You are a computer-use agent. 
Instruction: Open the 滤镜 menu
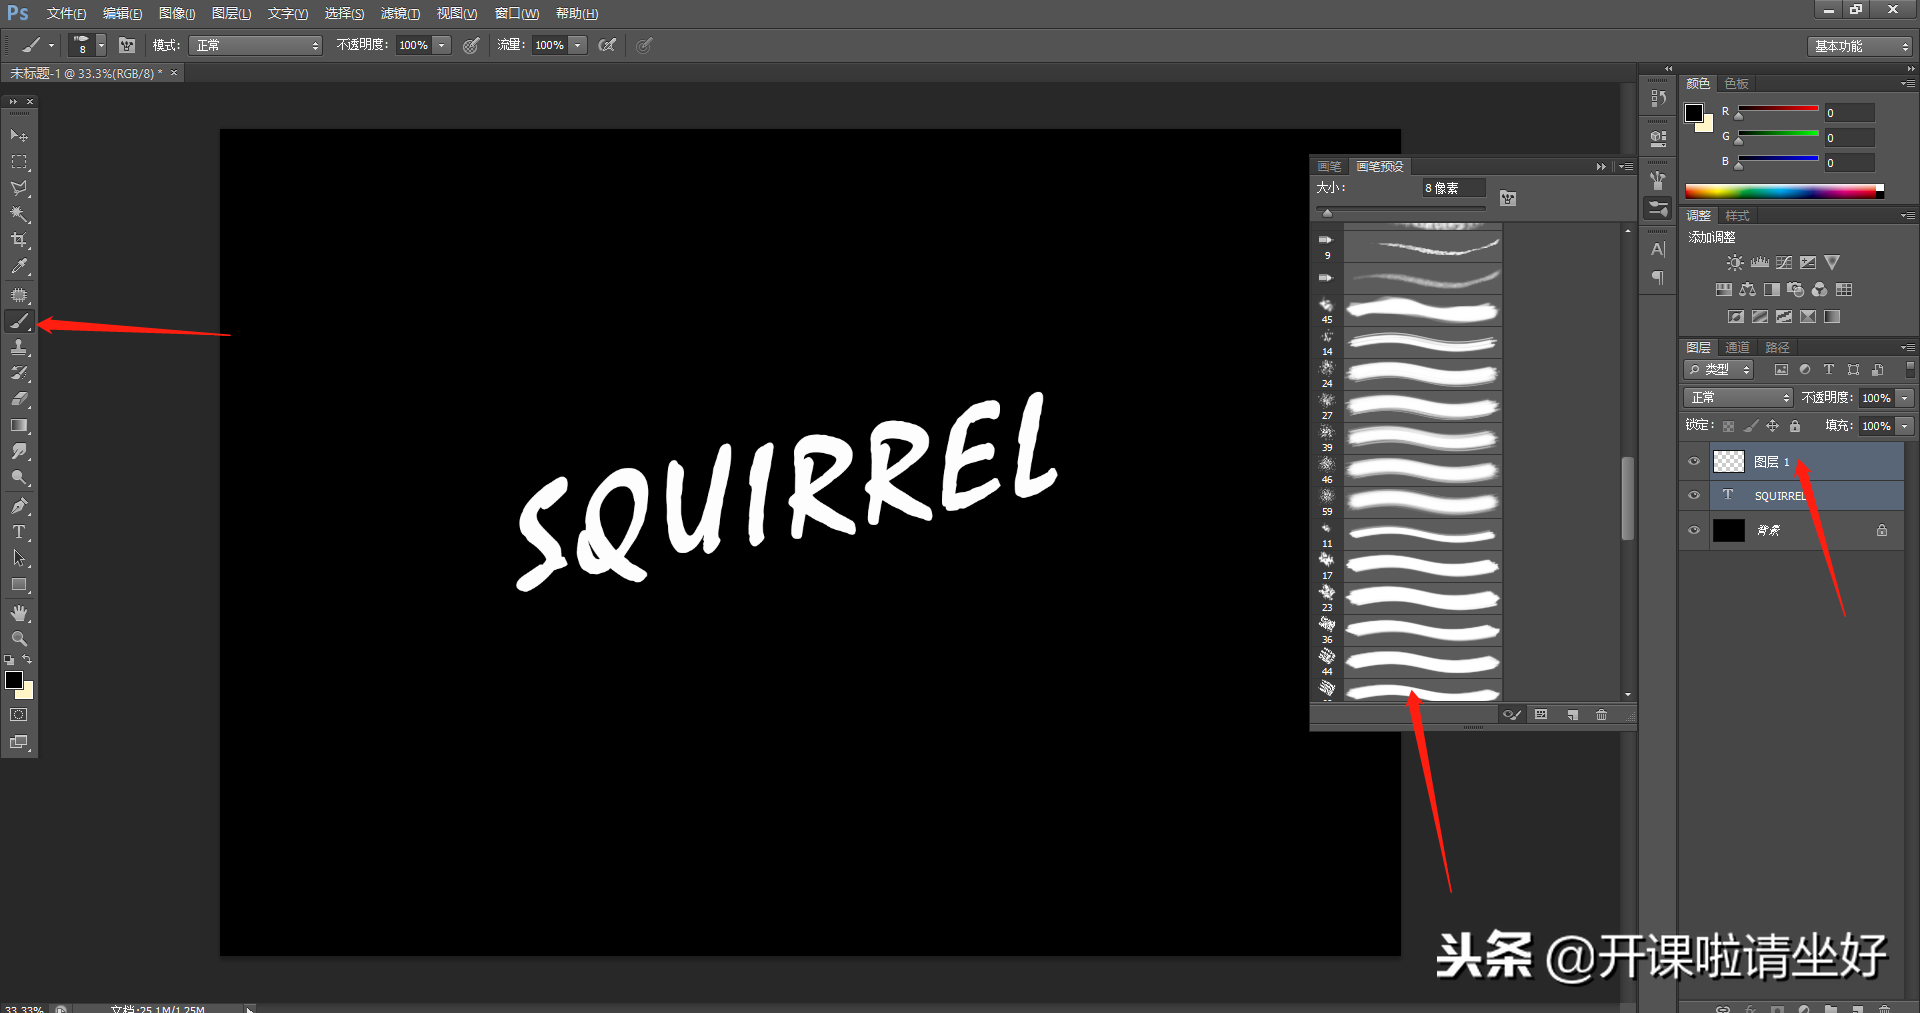point(400,14)
